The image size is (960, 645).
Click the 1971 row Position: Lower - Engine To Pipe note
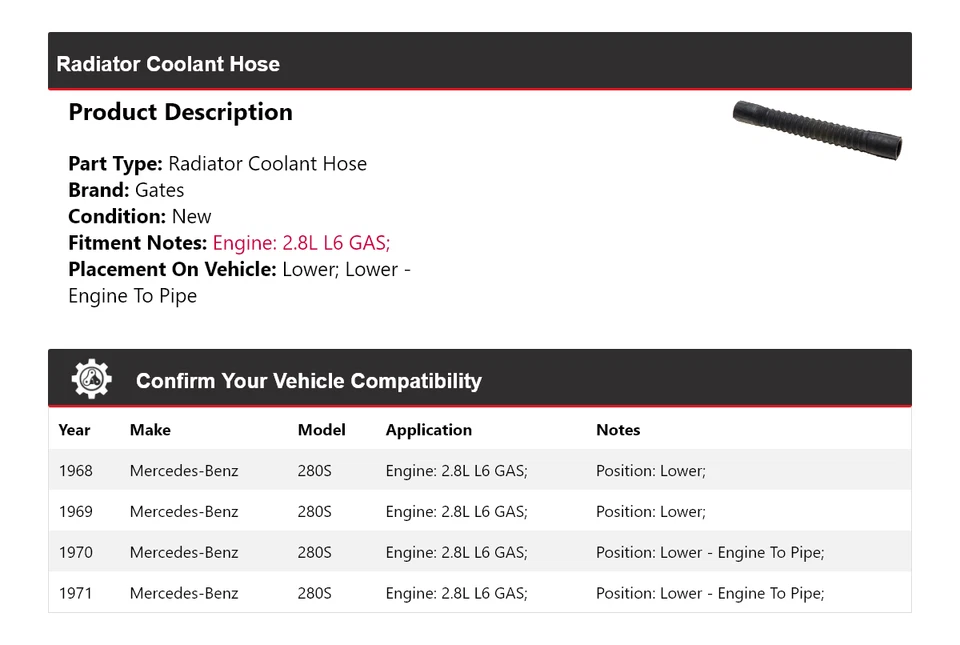pos(710,594)
